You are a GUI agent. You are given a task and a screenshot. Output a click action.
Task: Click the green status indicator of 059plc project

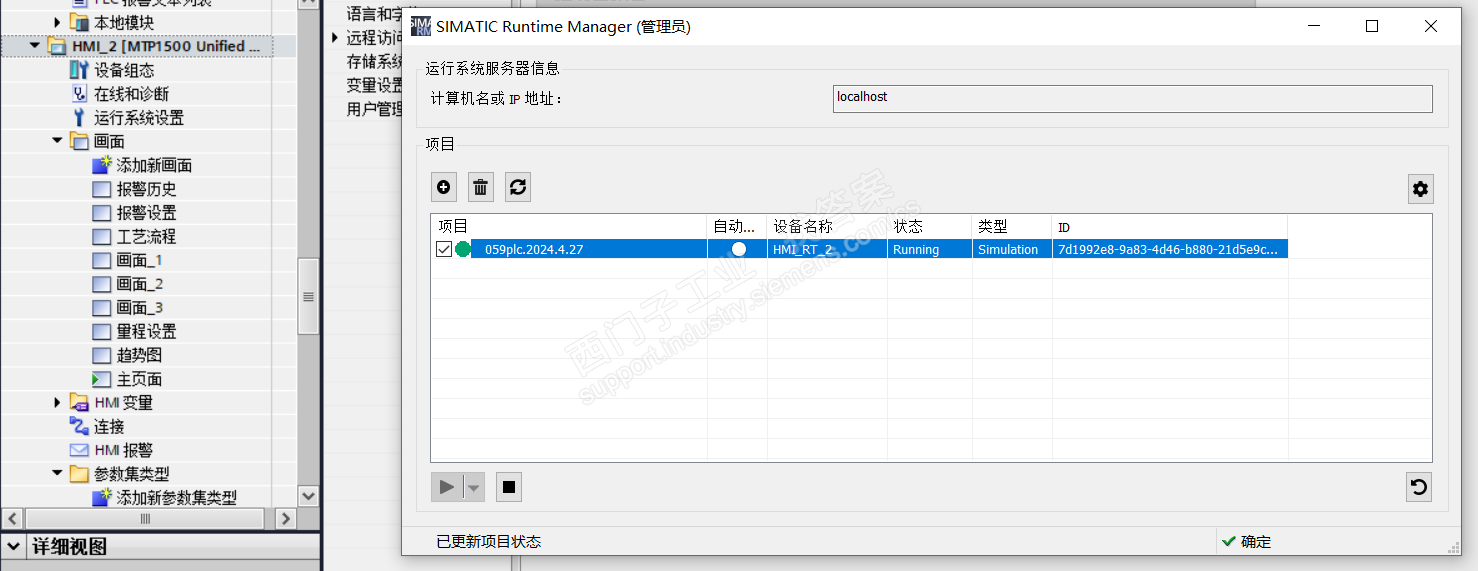coord(462,249)
